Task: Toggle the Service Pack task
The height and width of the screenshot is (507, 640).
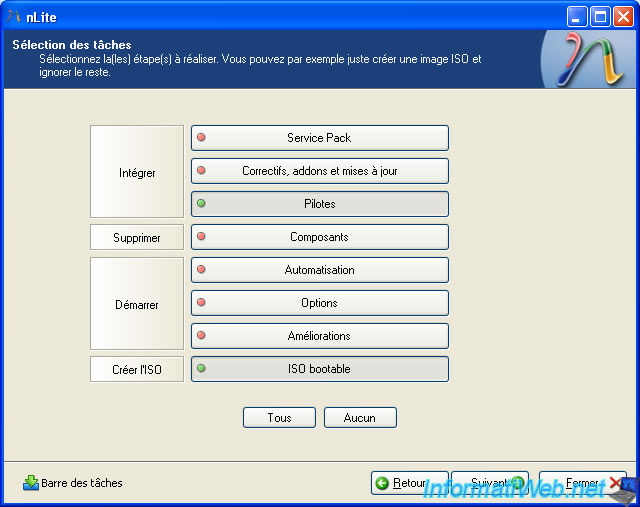Action: coord(320,138)
